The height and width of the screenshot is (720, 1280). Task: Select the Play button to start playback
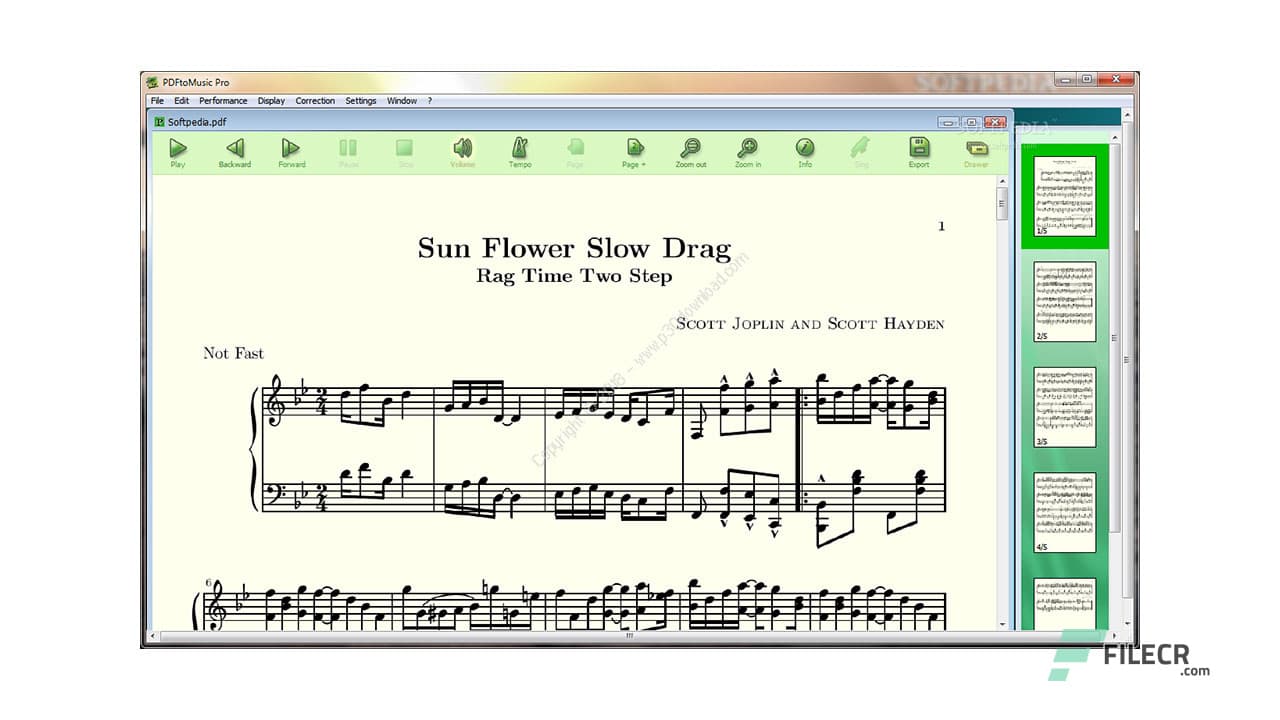pyautogui.click(x=177, y=150)
